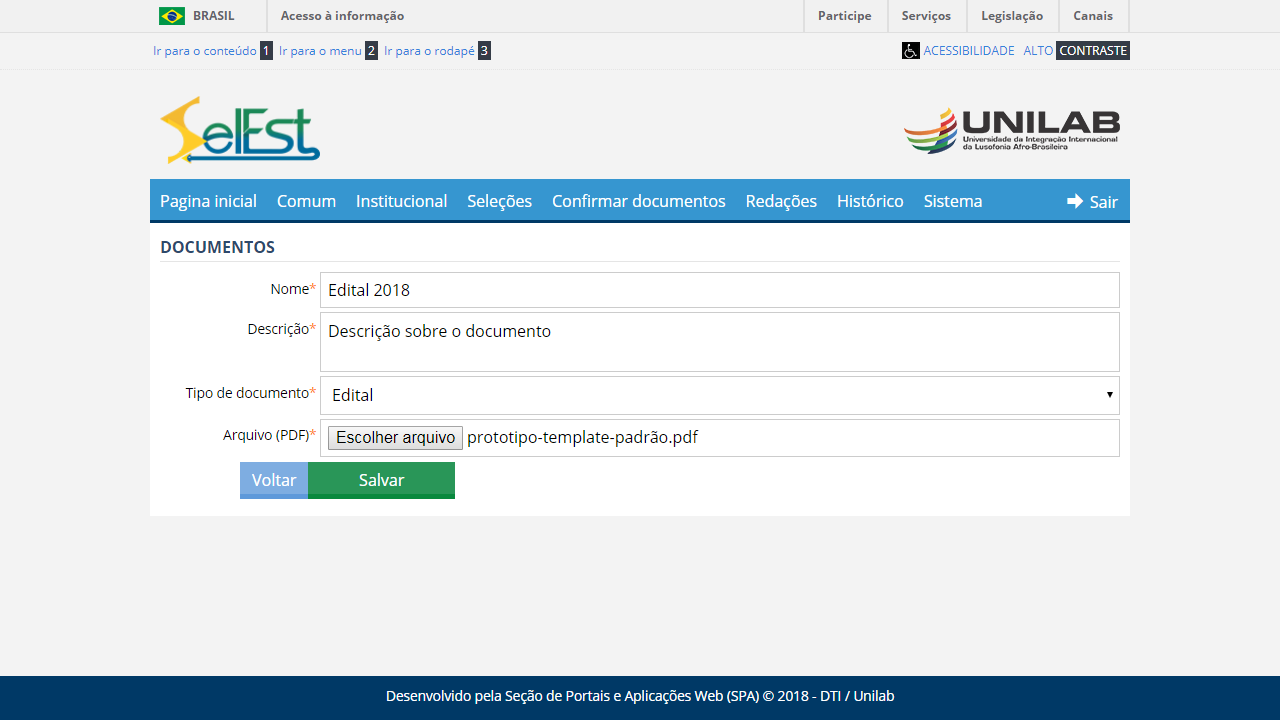Open the Sistema menu
Screen dimensions: 1280x720
tap(952, 201)
